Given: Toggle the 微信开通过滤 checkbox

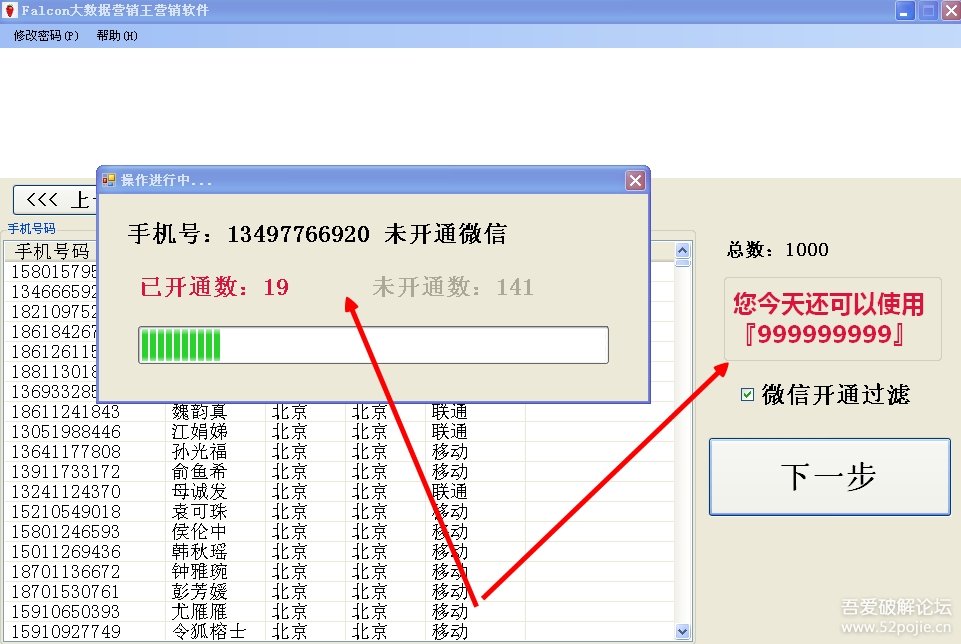Looking at the screenshot, I should pyautogui.click(x=747, y=394).
